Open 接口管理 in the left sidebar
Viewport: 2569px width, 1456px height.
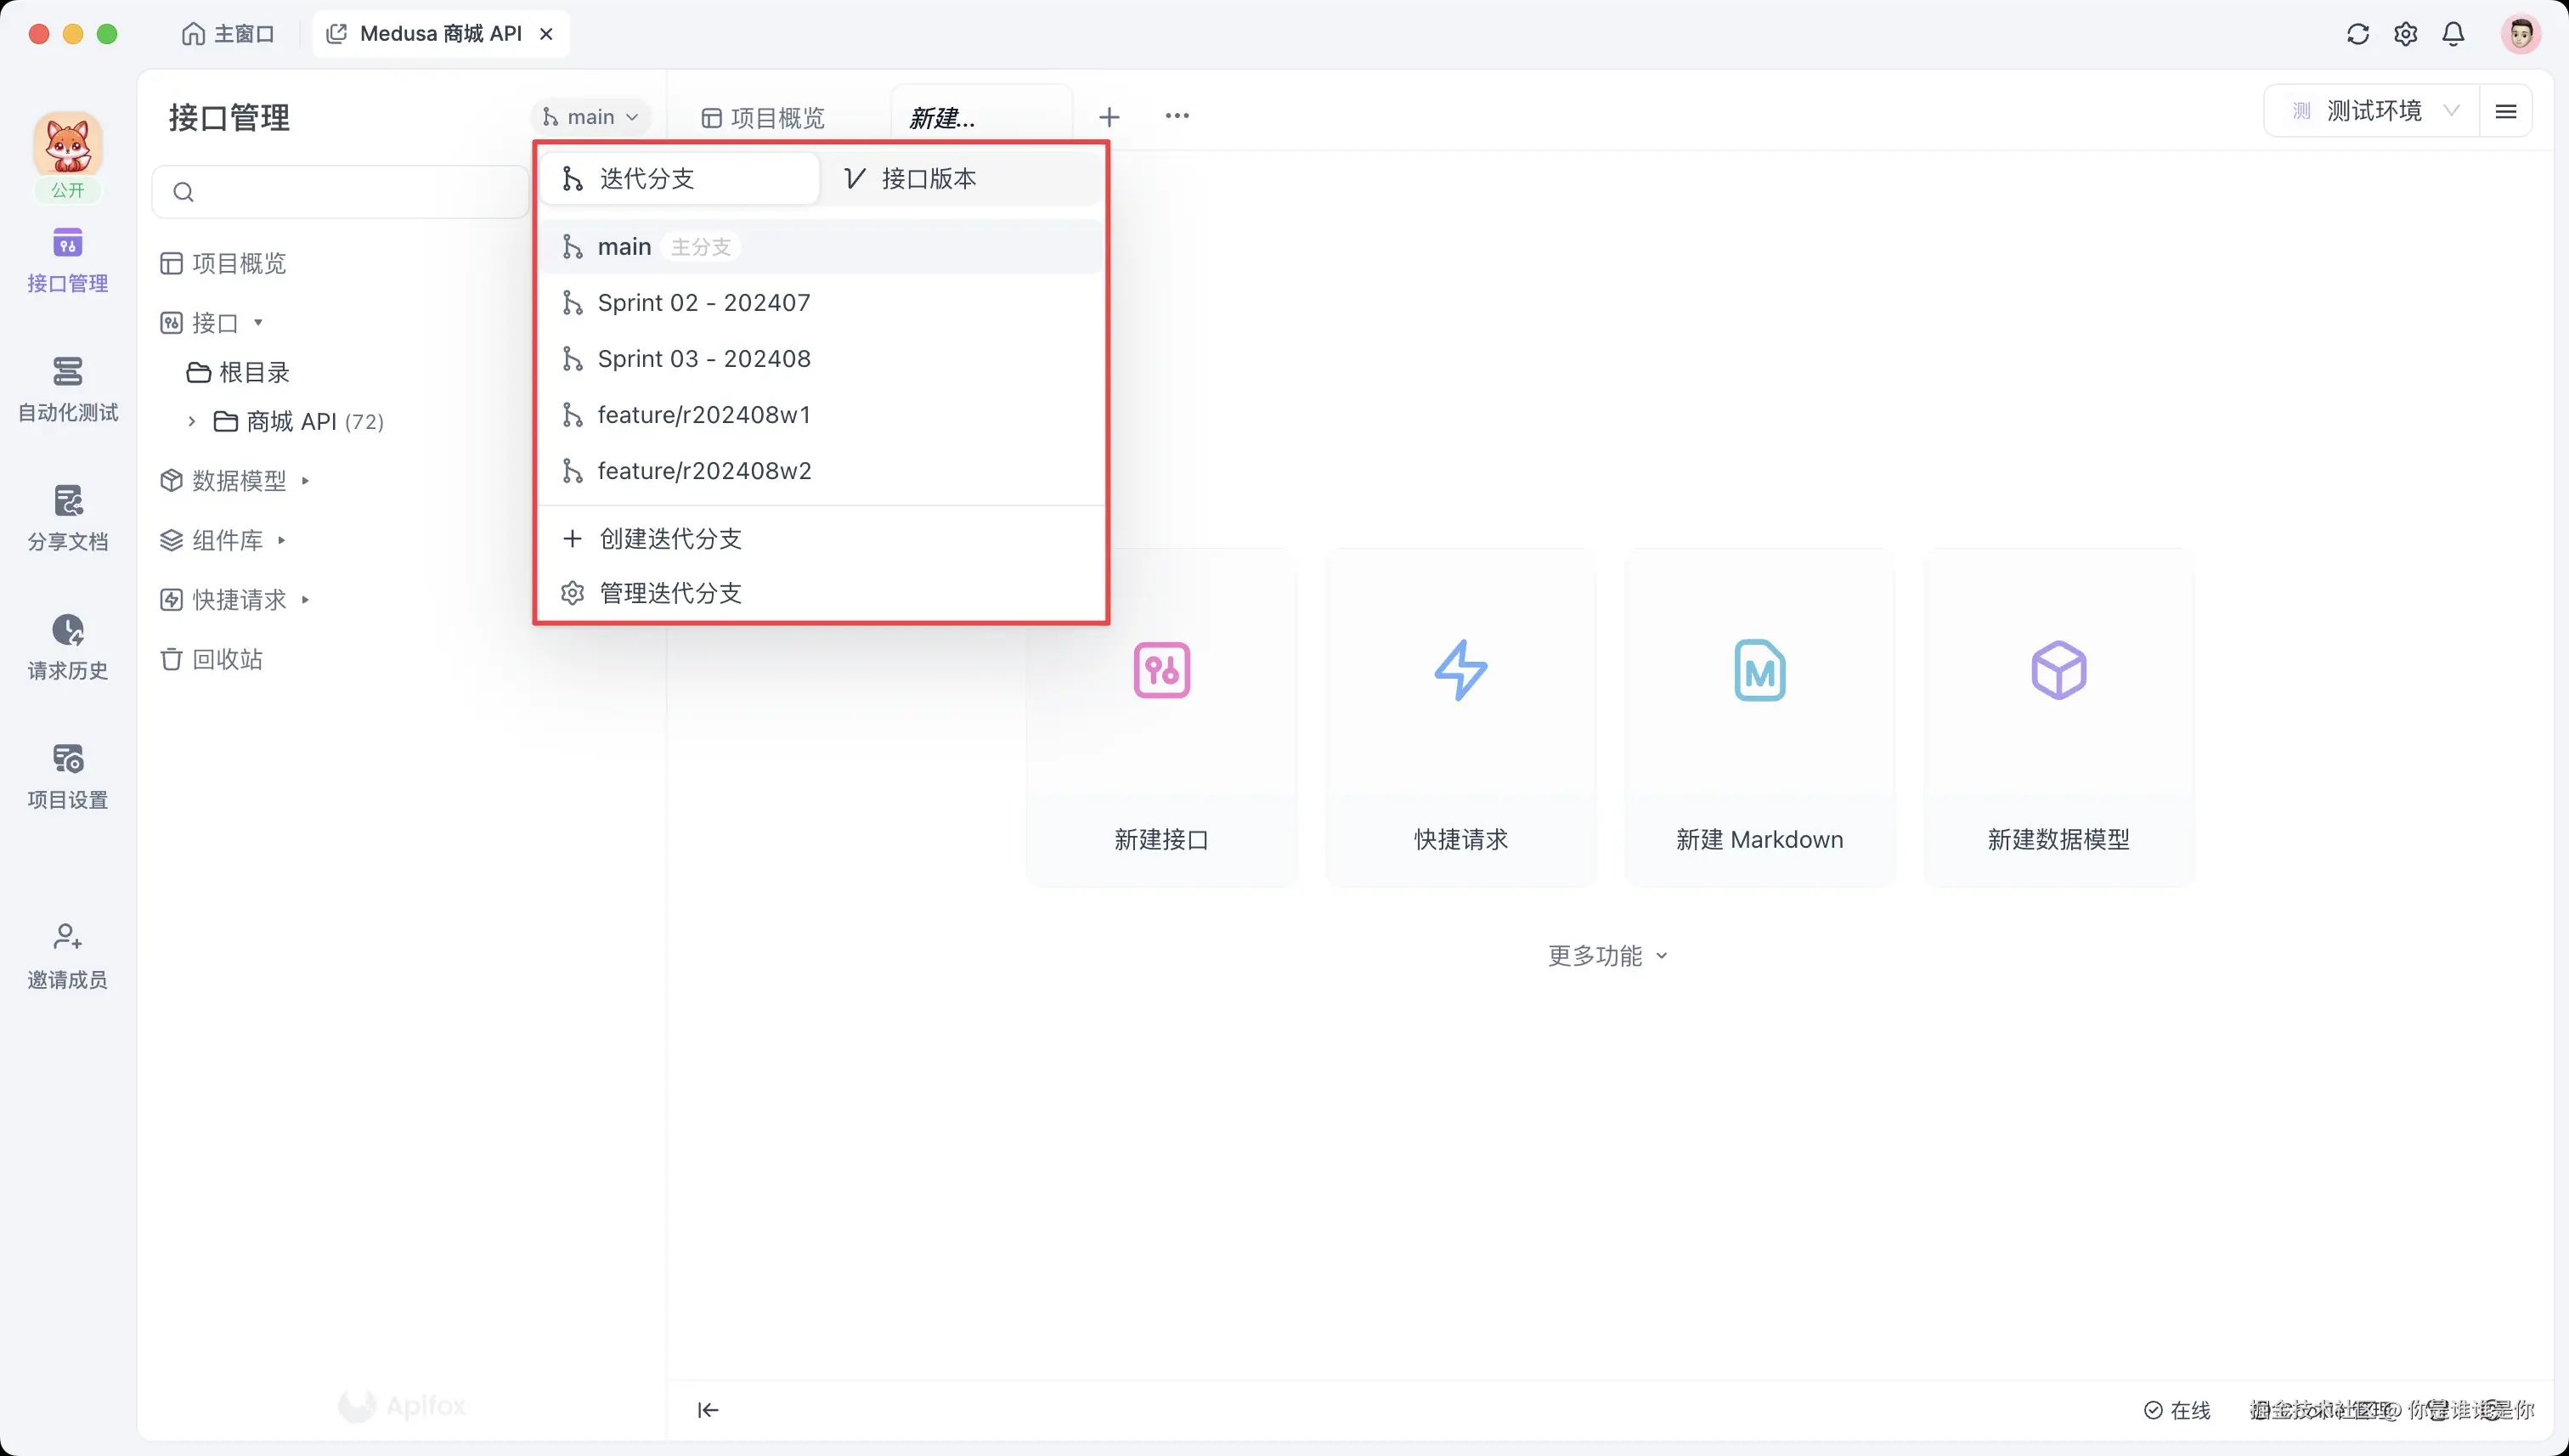(66, 260)
